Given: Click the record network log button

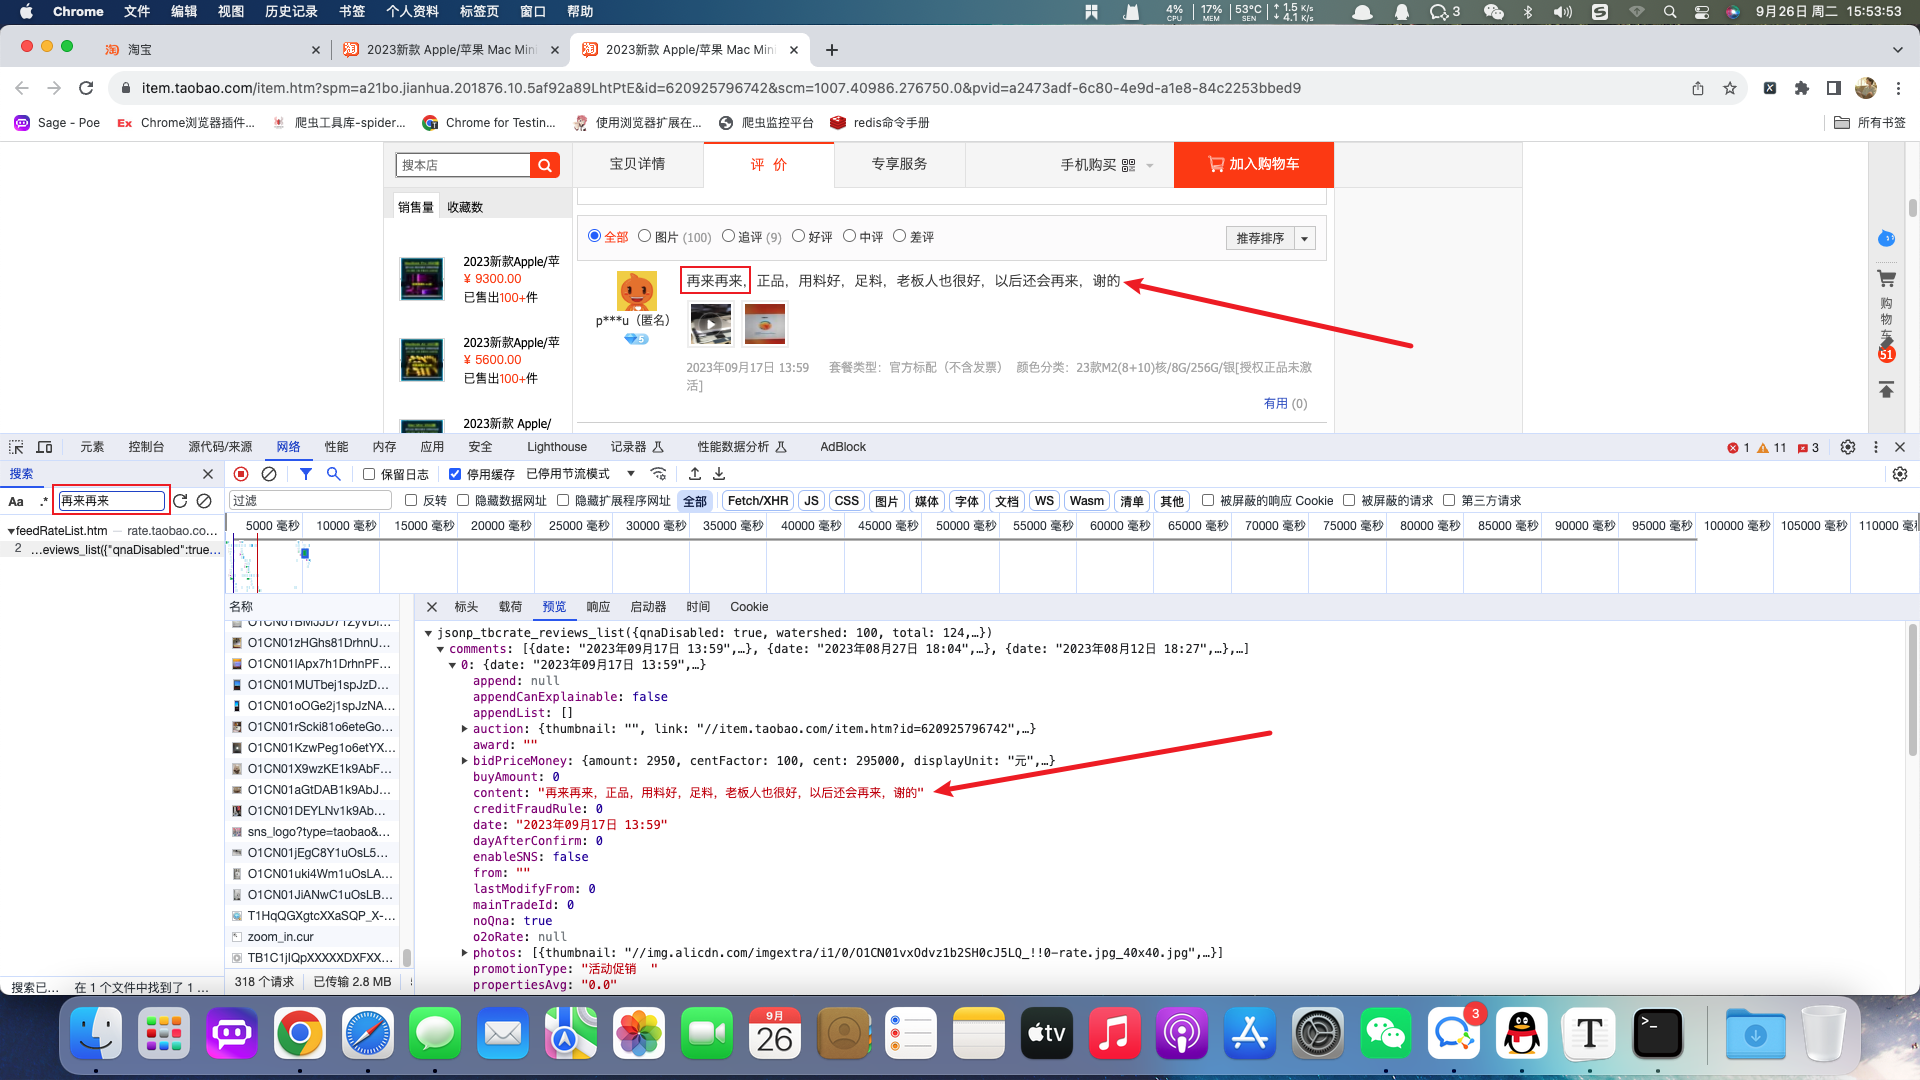Looking at the screenshot, I should (241, 474).
